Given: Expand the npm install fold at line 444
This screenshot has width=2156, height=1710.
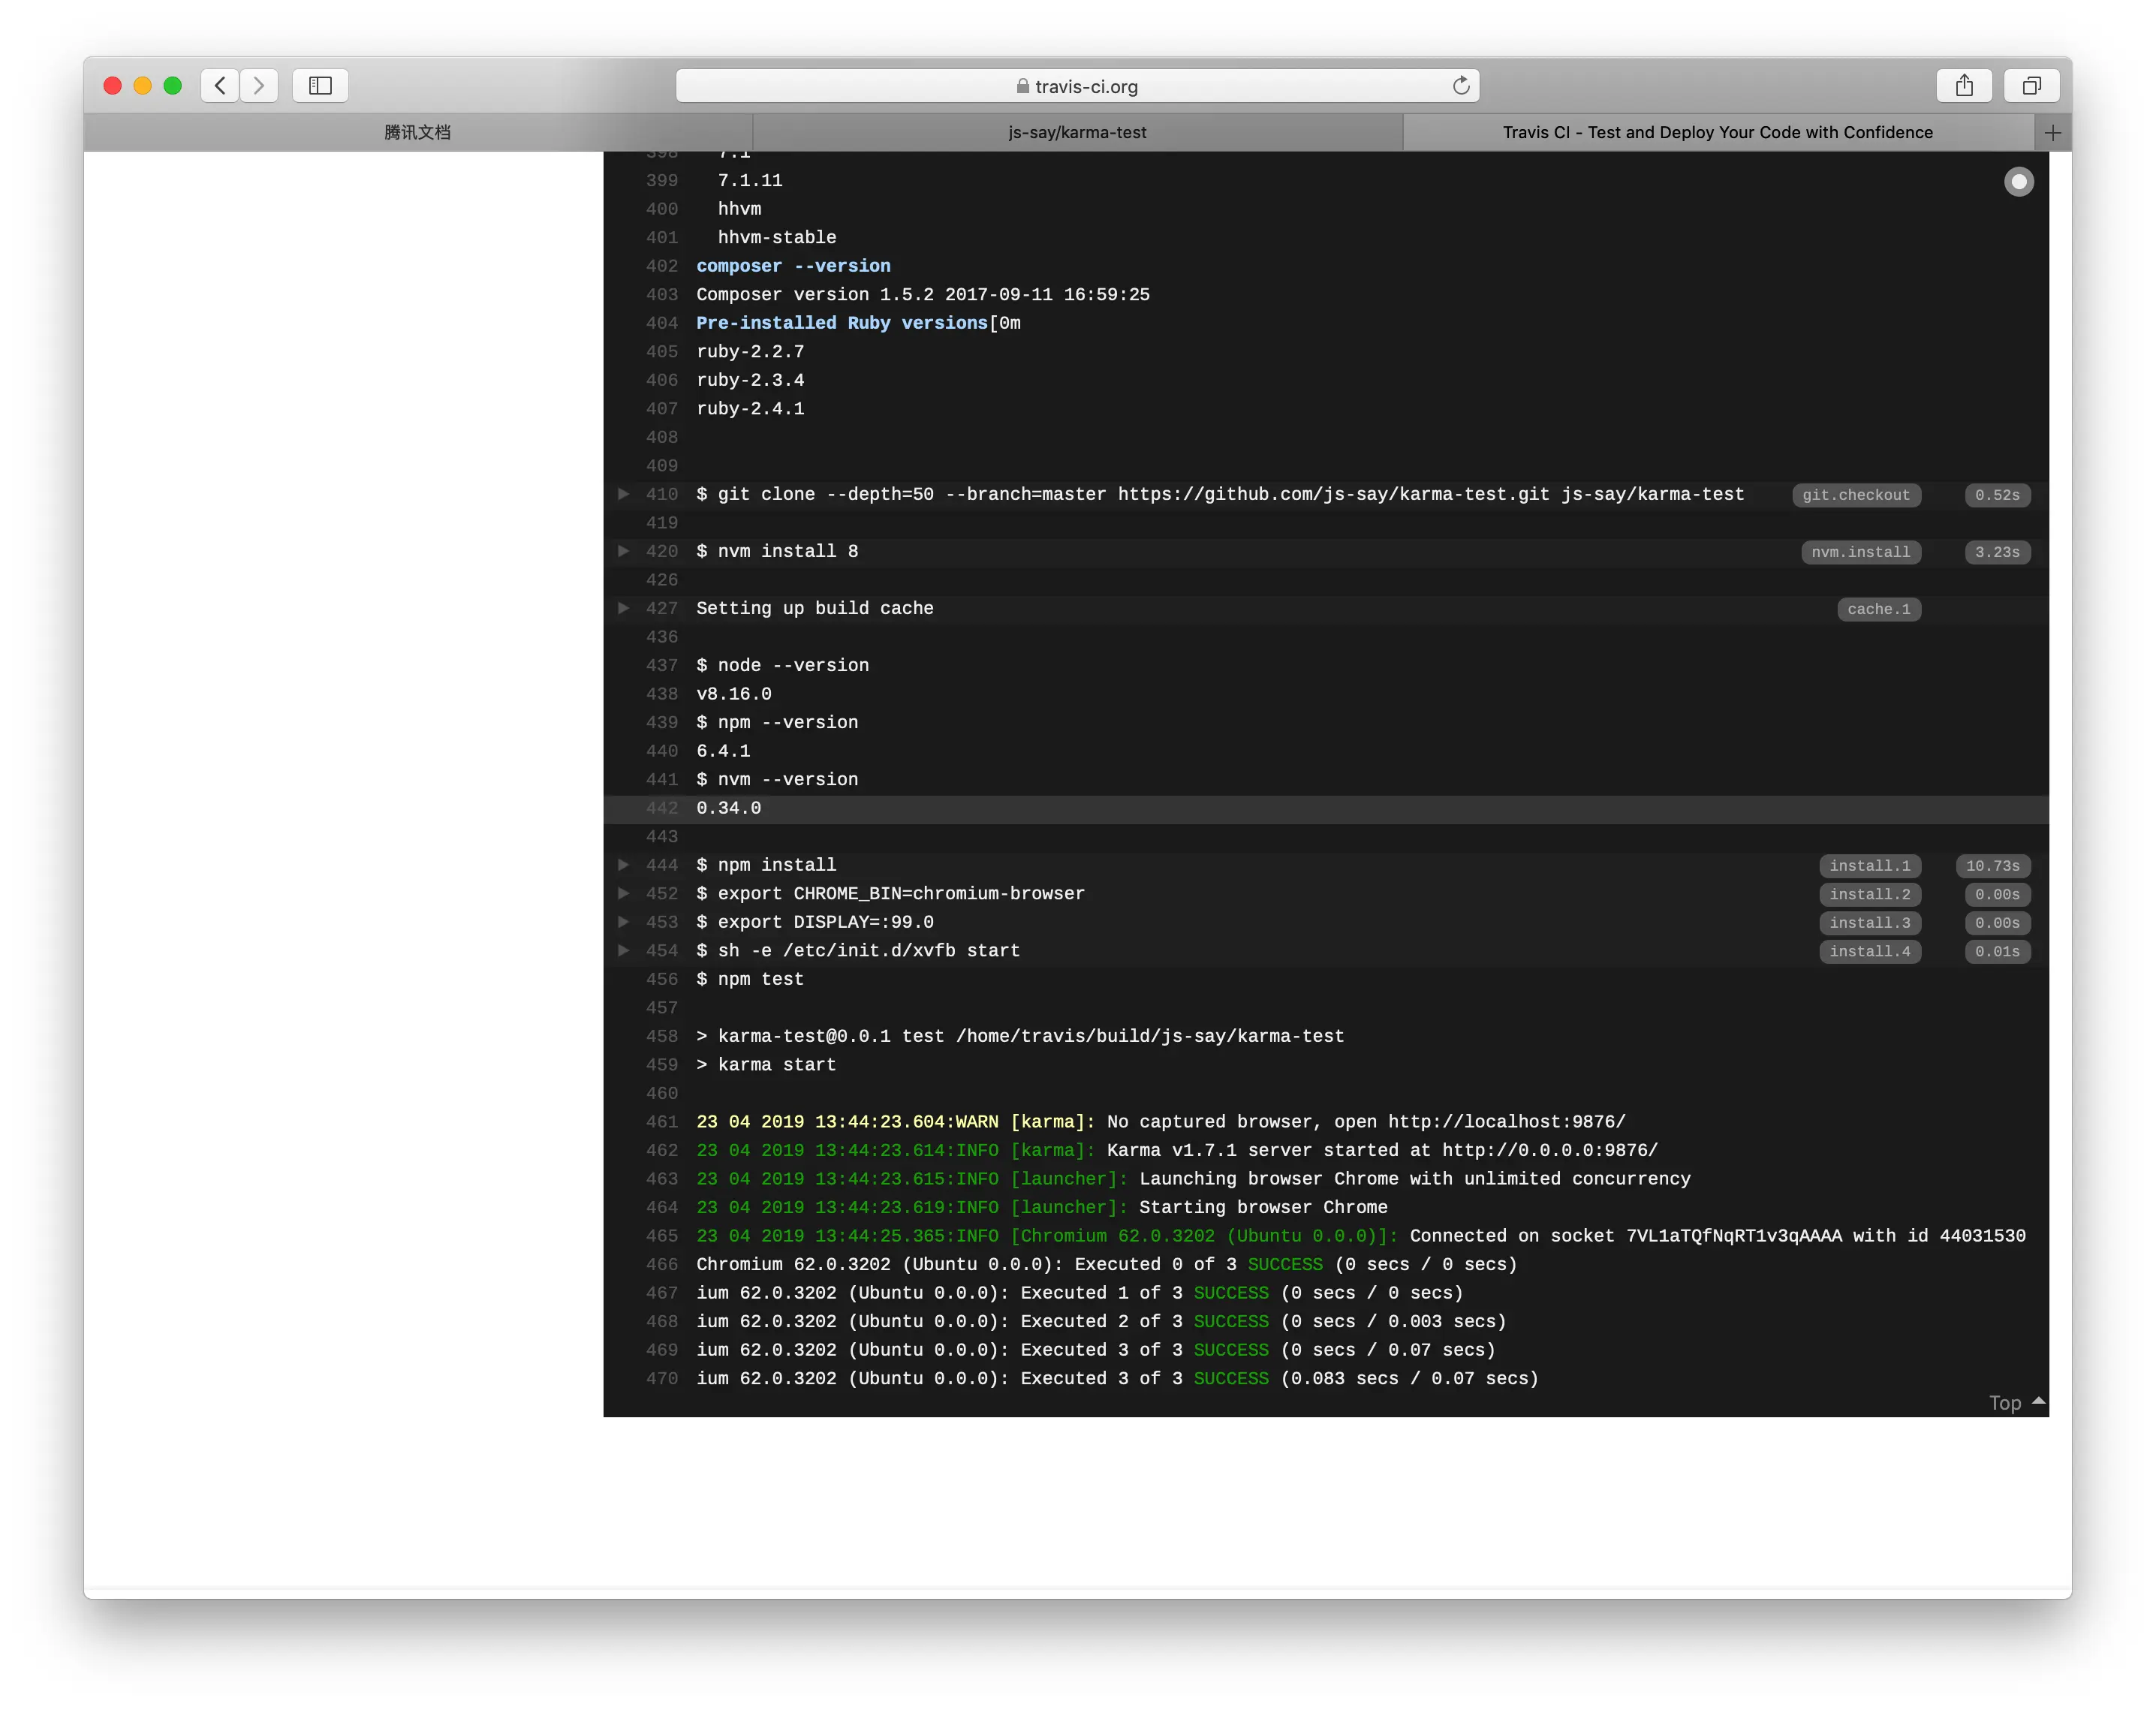Looking at the screenshot, I should tap(623, 865).
